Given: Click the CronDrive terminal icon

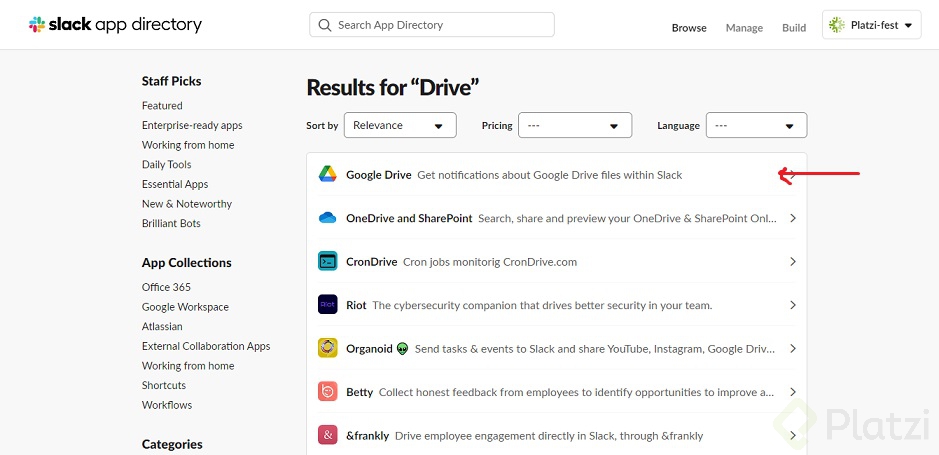Looking at the screenshot, I should coord(328,261).
